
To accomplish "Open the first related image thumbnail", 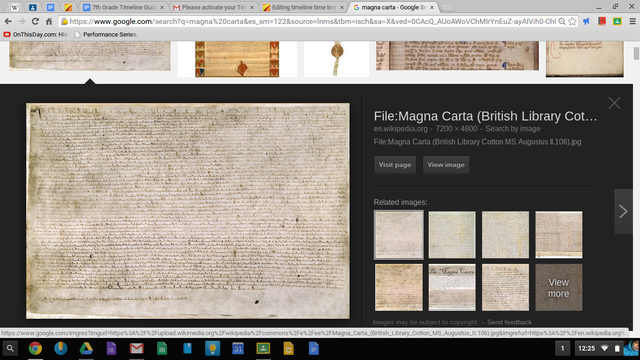I will [399, 235].
